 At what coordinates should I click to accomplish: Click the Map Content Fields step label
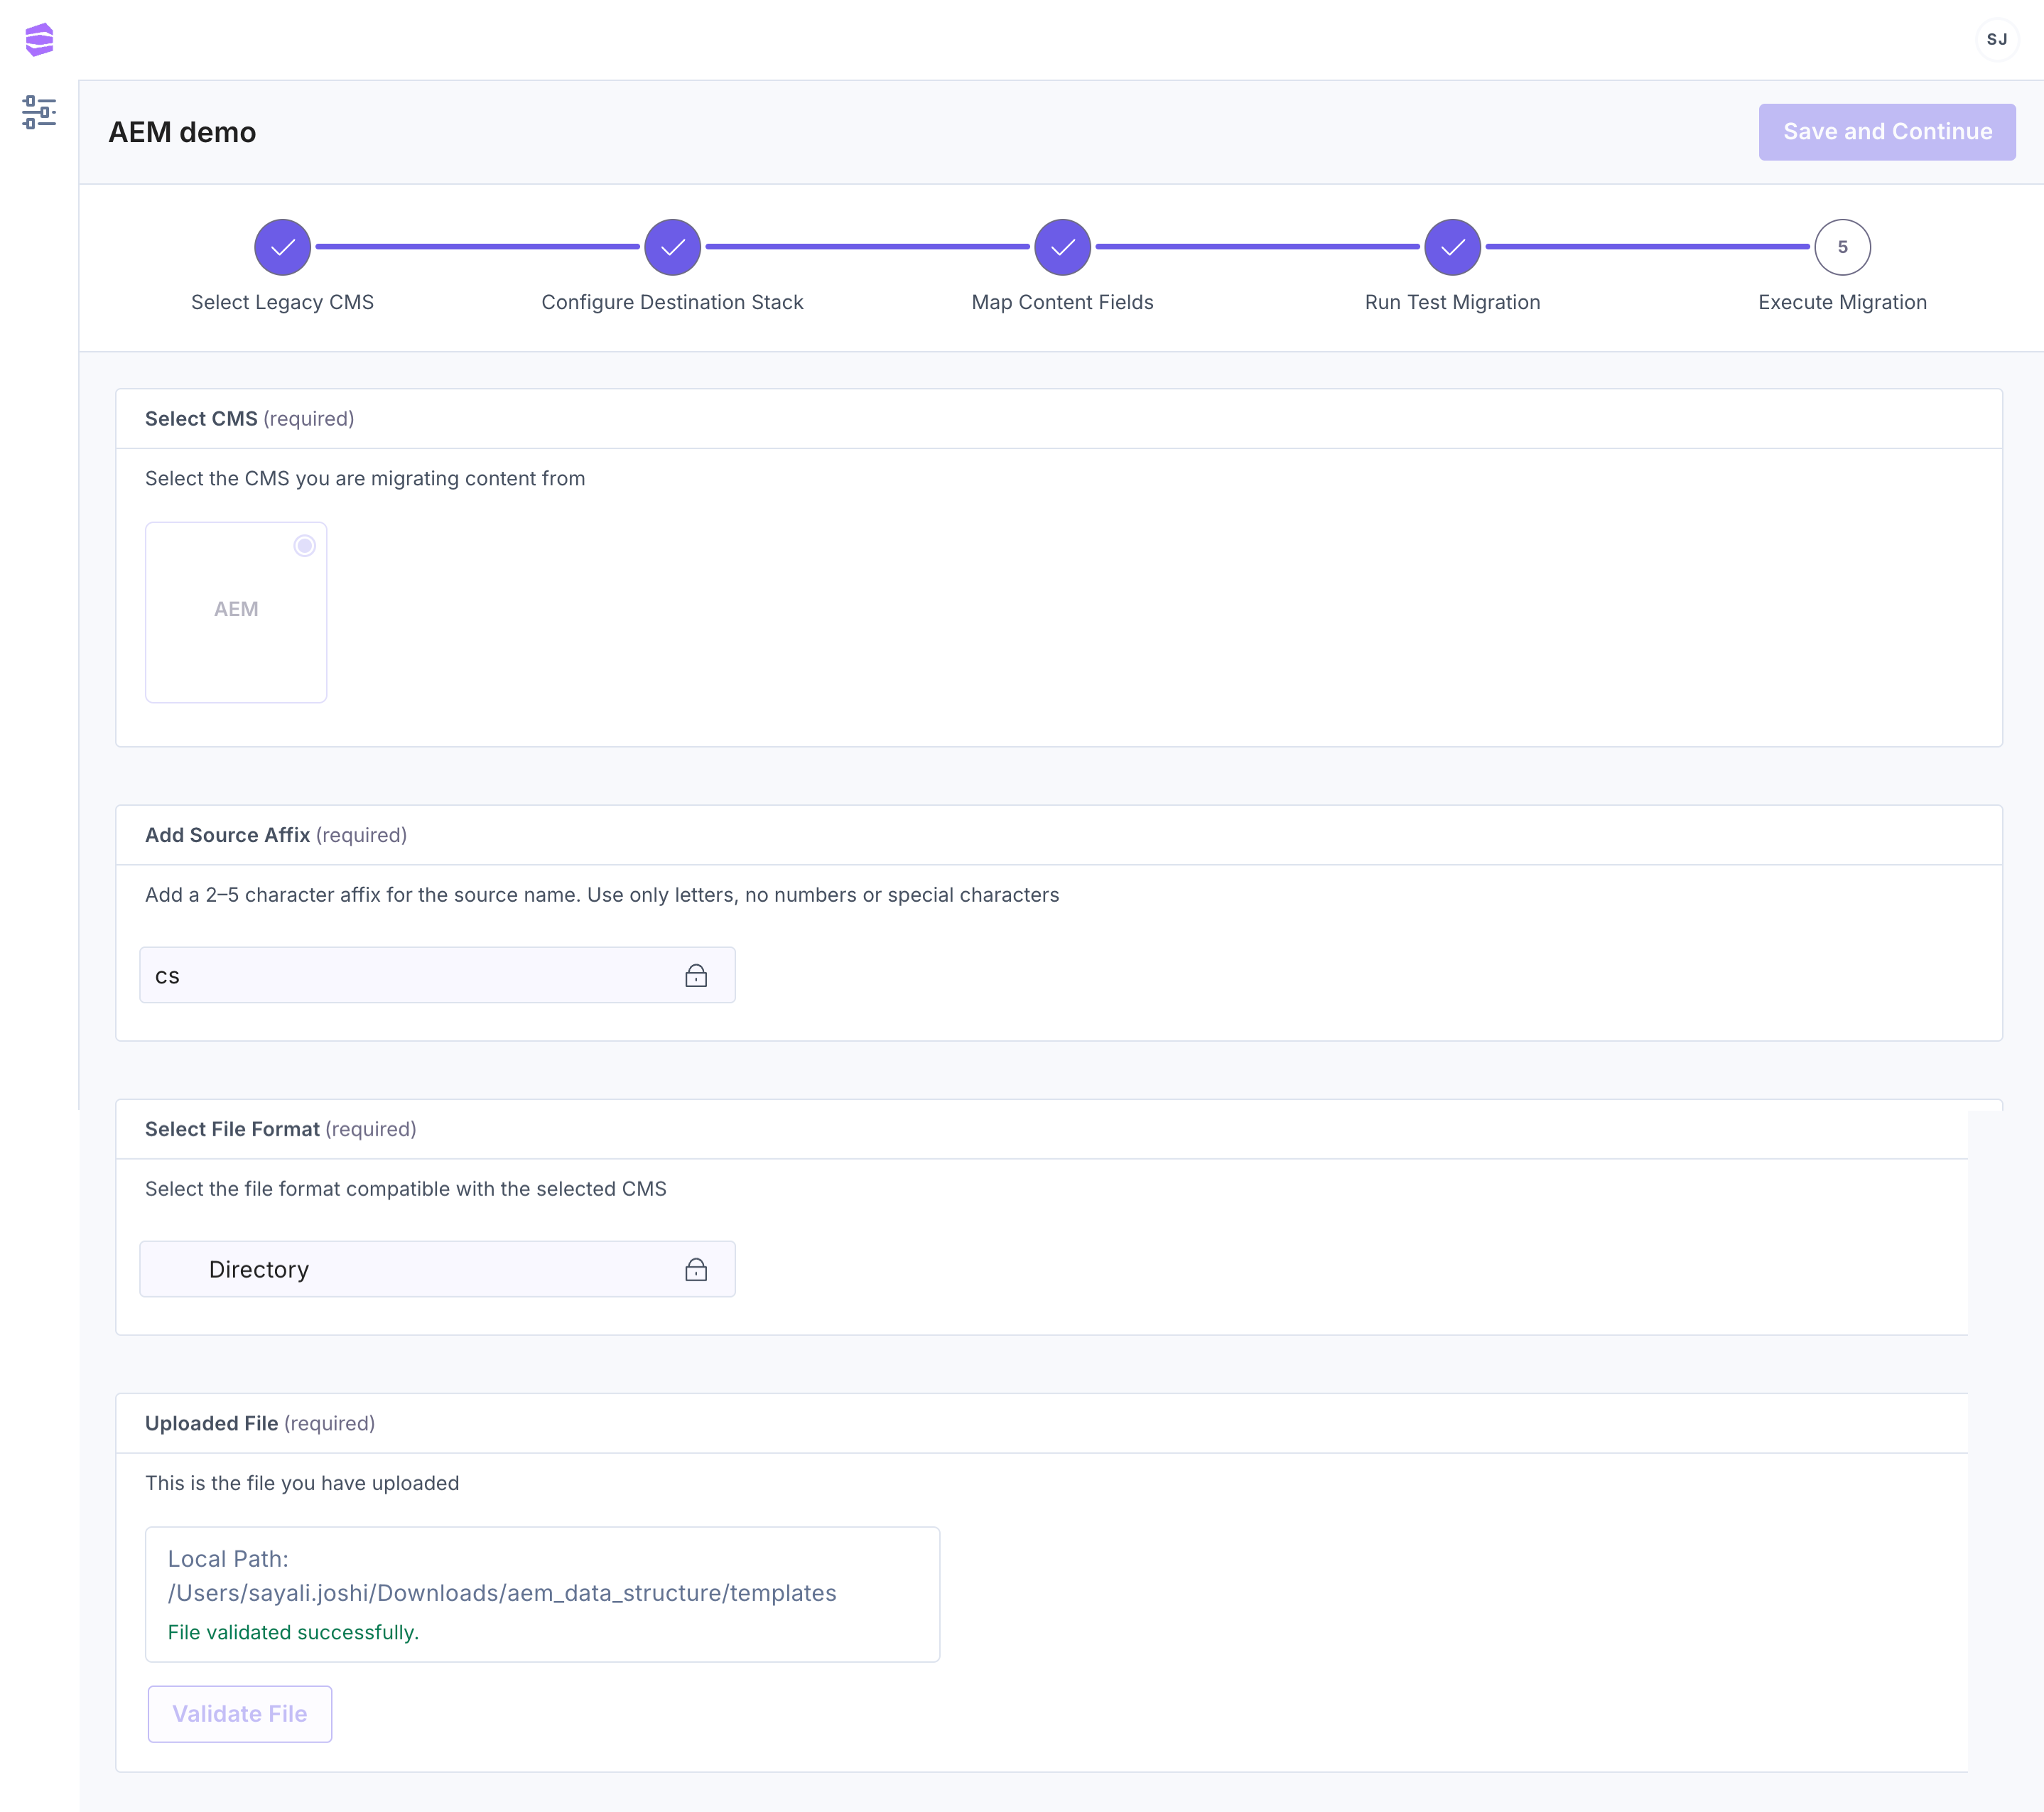tap(1062, 303)
